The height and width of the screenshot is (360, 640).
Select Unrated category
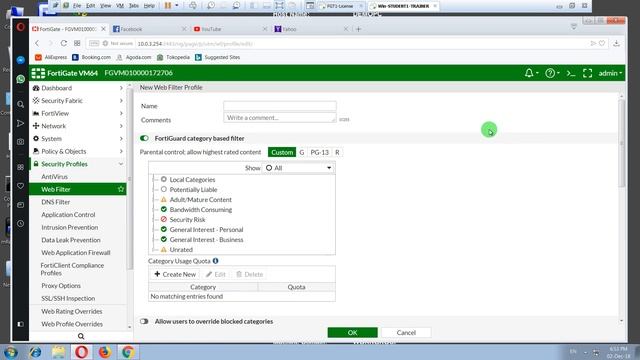[x=181, y=249]
